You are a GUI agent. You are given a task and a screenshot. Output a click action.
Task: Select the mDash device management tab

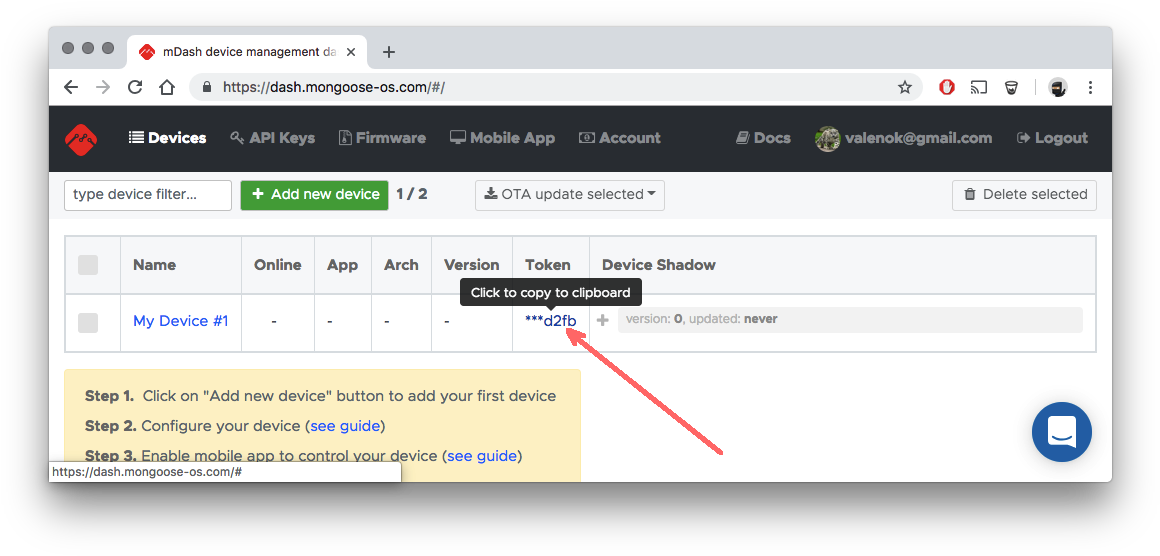[248, 52]
